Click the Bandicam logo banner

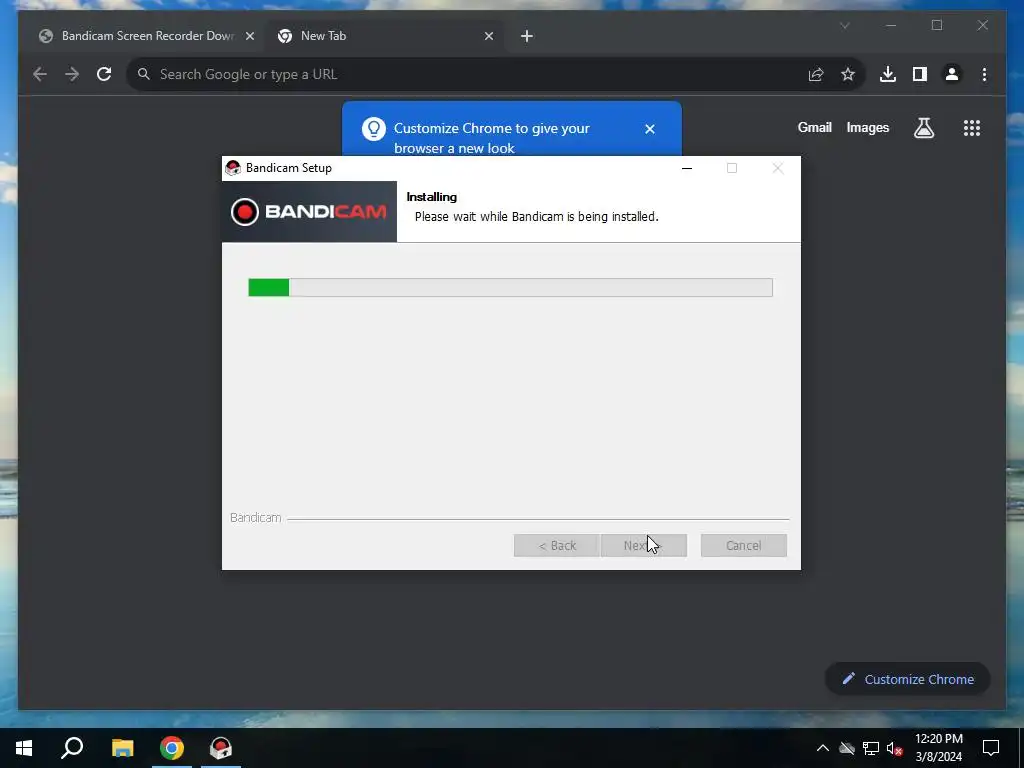309,212
